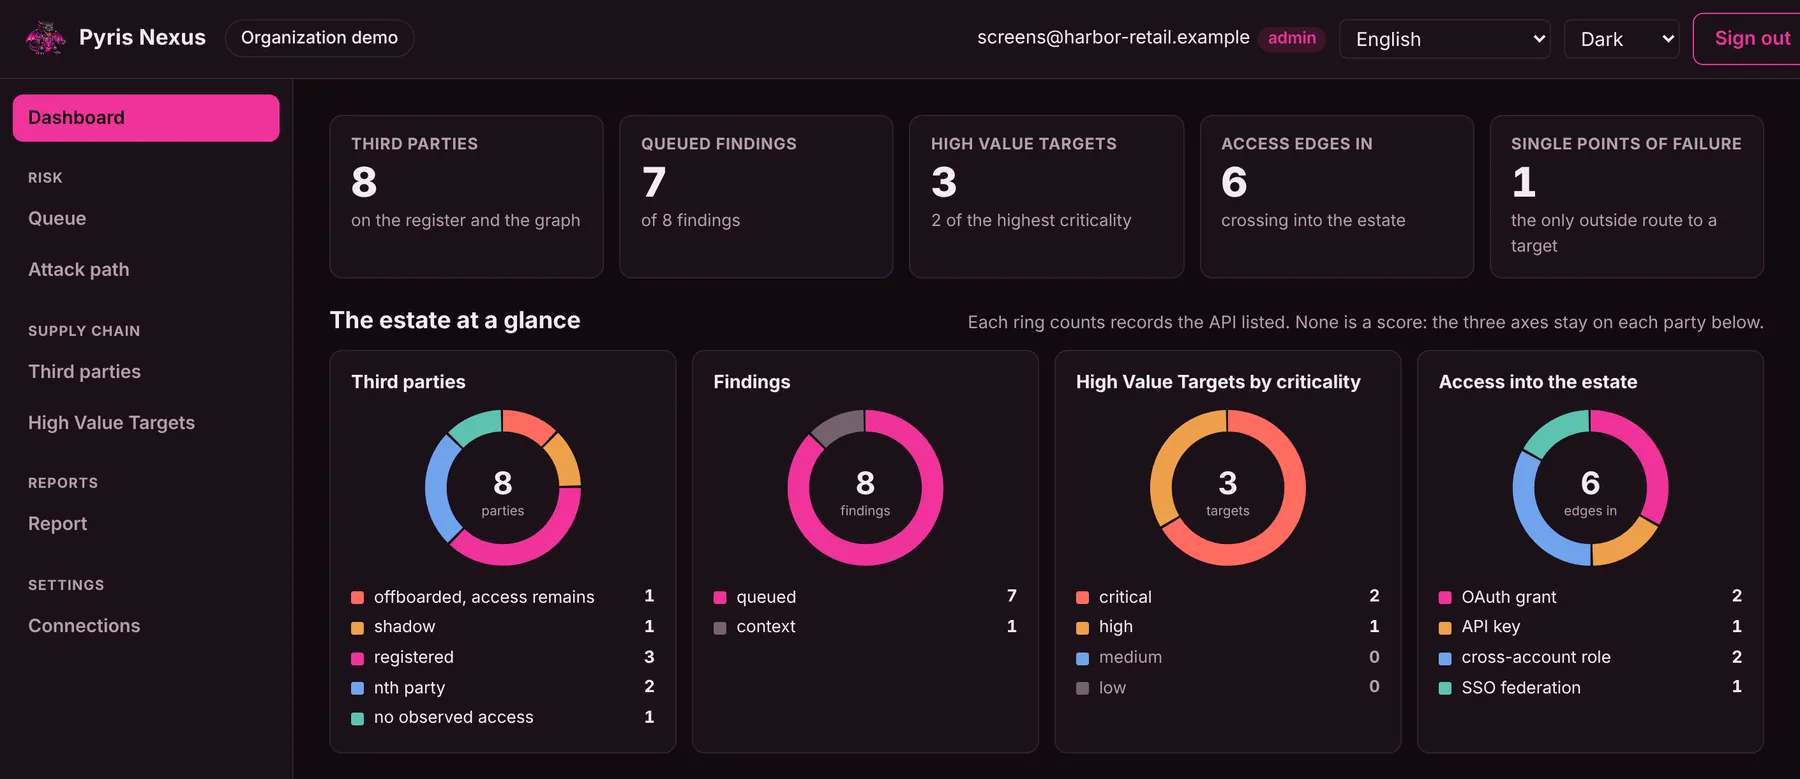The image size is (1800, 779).
Task: Click the nth party legend swatch
Action: point(357,688)
